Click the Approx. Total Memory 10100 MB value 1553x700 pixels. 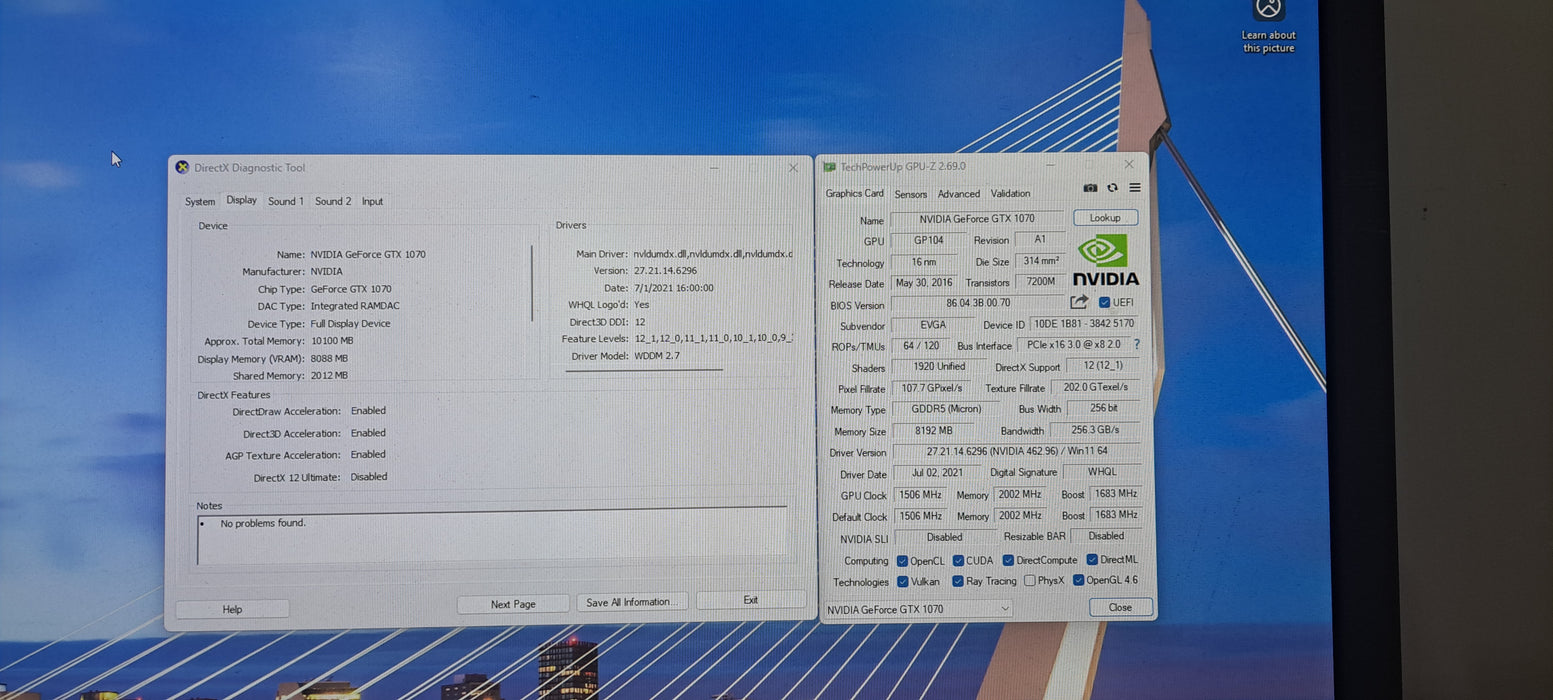(x=332, y=341)
